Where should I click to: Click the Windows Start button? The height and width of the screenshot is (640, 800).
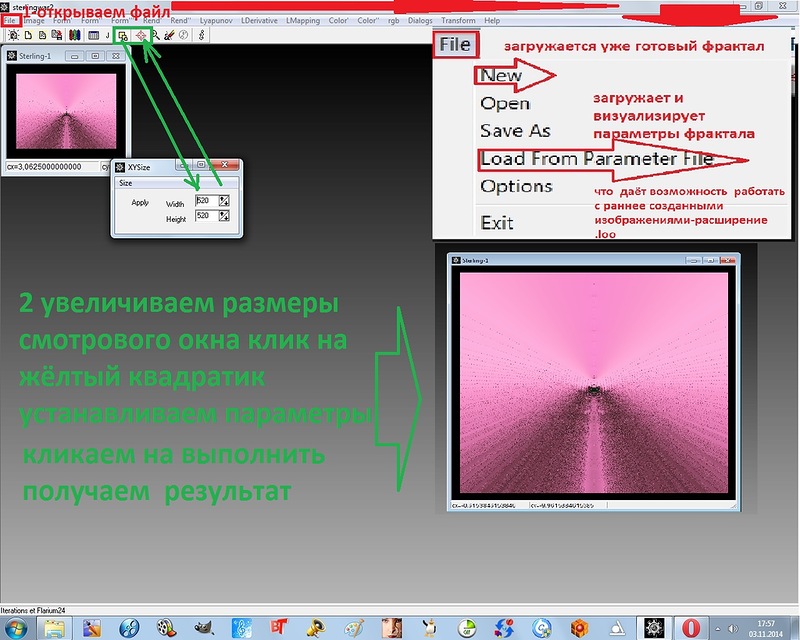coord(18,627)
